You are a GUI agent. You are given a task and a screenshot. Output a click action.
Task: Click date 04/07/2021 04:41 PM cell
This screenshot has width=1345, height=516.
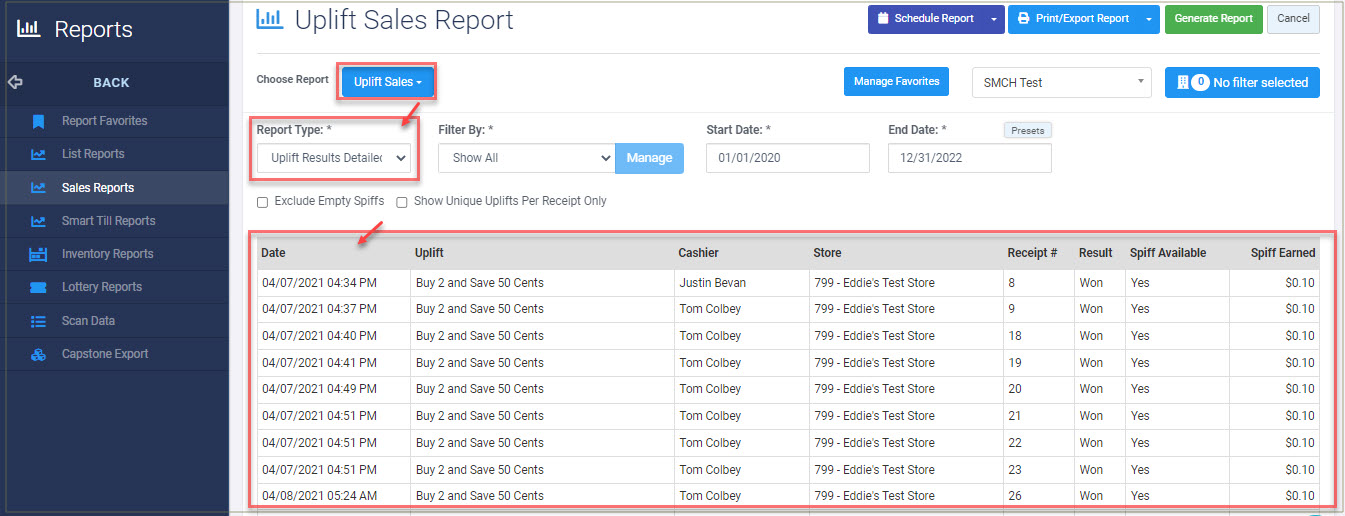point(334,363)
